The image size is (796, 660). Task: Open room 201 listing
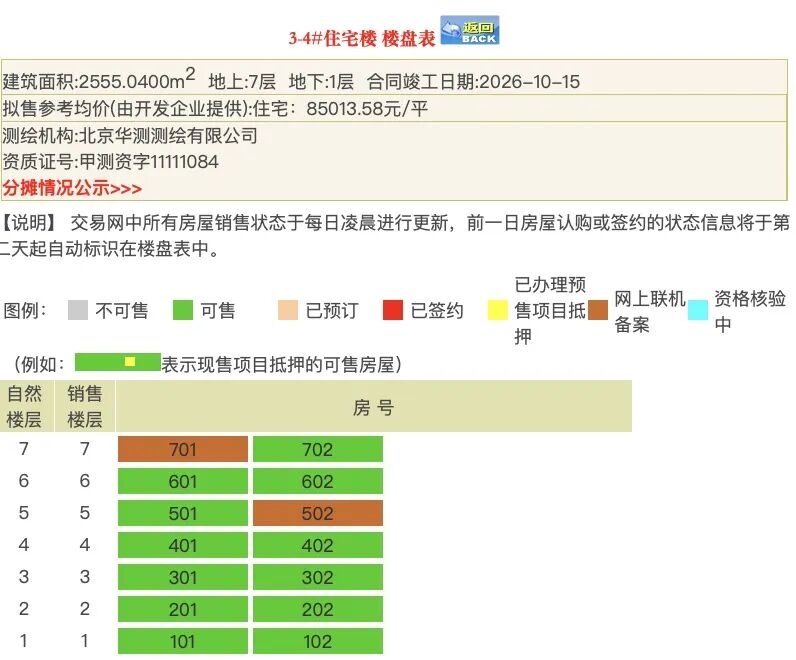[183, 610]
